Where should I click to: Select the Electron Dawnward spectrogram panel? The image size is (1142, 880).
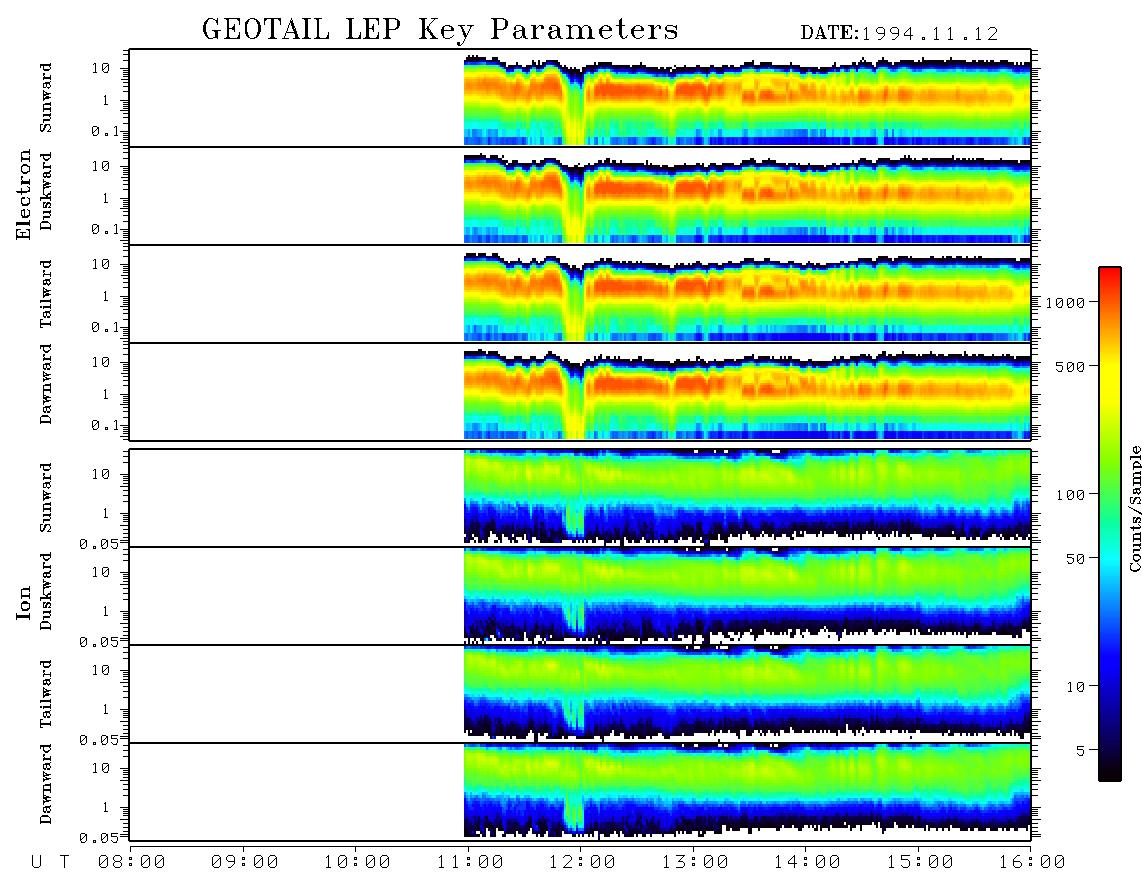tap(580, 391)
